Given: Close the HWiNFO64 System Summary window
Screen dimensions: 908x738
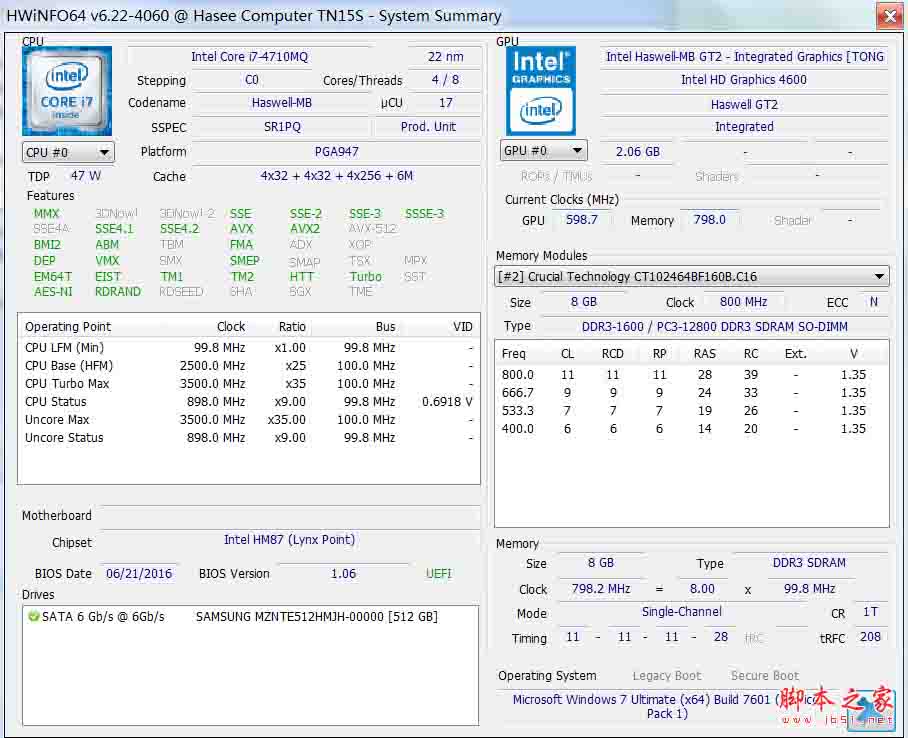Looking at the screenshot, I should pyautogui.click(x=889, y=16).
